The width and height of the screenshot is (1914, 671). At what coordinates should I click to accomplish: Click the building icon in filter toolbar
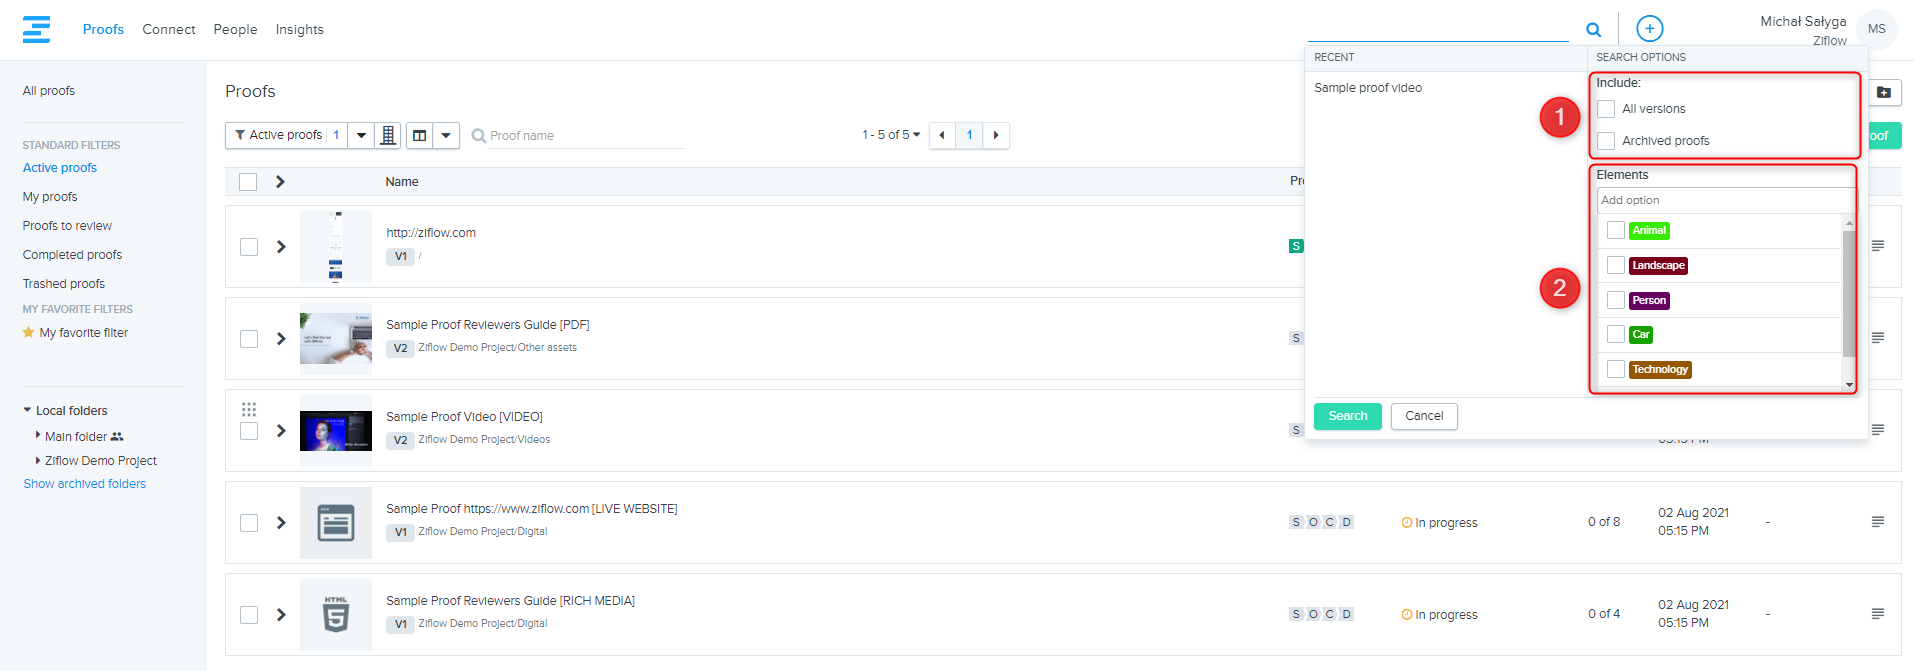(388, 135)
